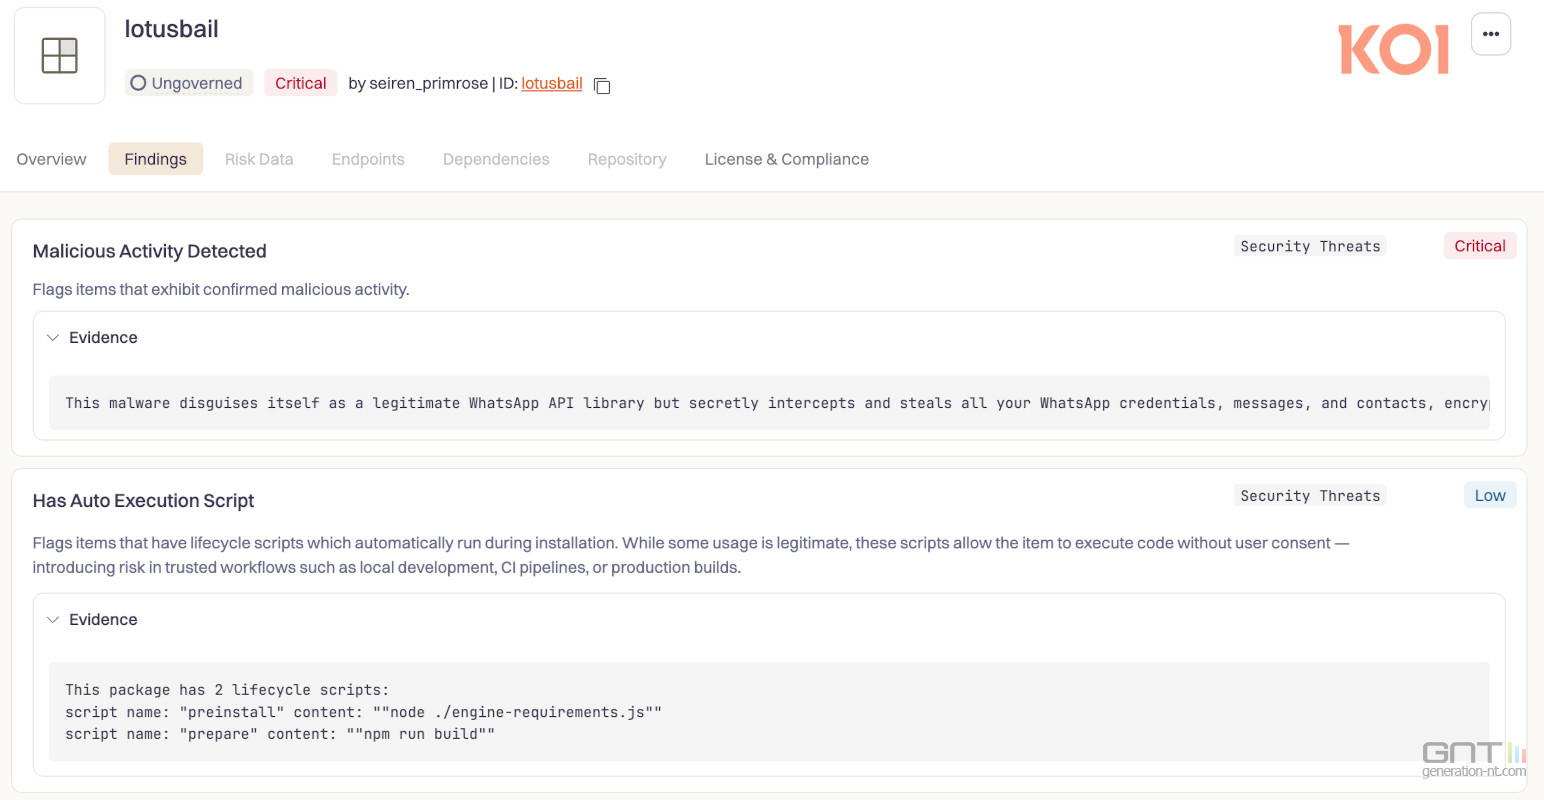Open the License & Compliance tab
This screenshot has height=800, width=1544.
pyautogui.click(x=786, y=159)
